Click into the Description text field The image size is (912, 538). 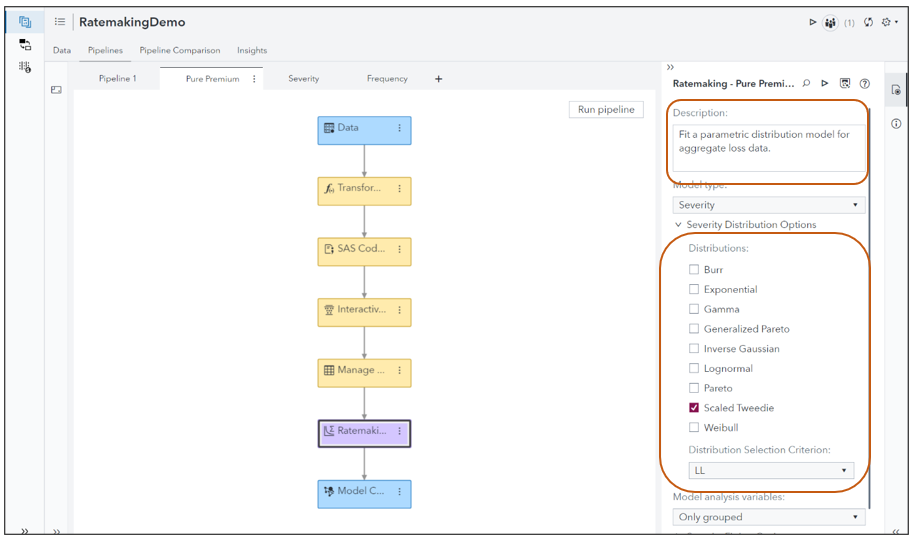(768, 148)
